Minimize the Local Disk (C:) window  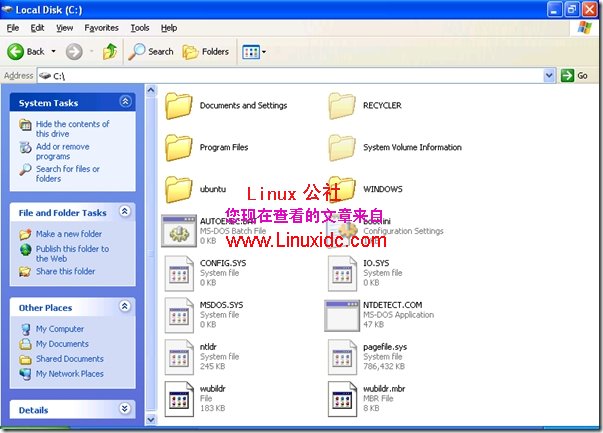[554, 10]
